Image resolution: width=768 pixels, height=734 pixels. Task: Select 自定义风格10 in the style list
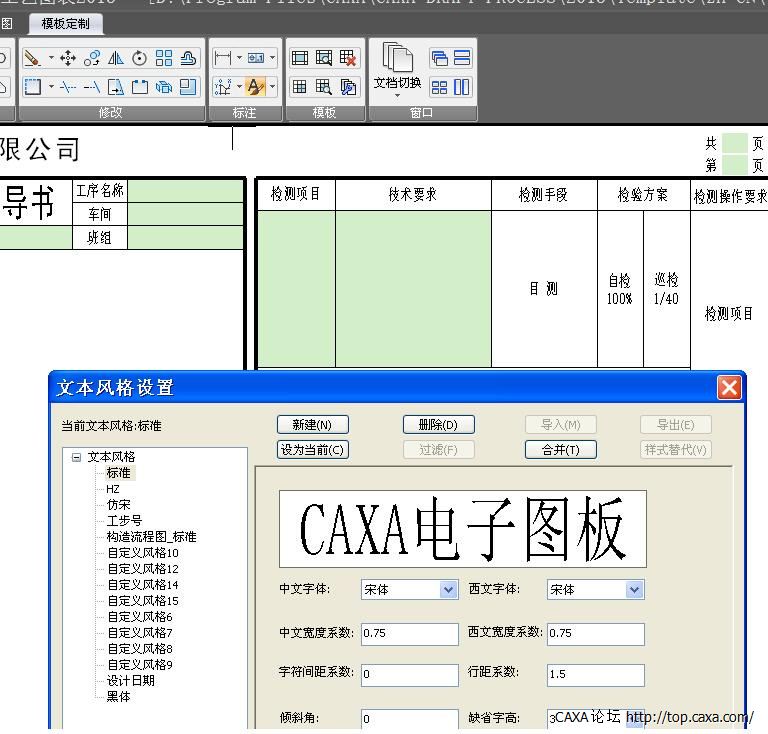[142, 553]
